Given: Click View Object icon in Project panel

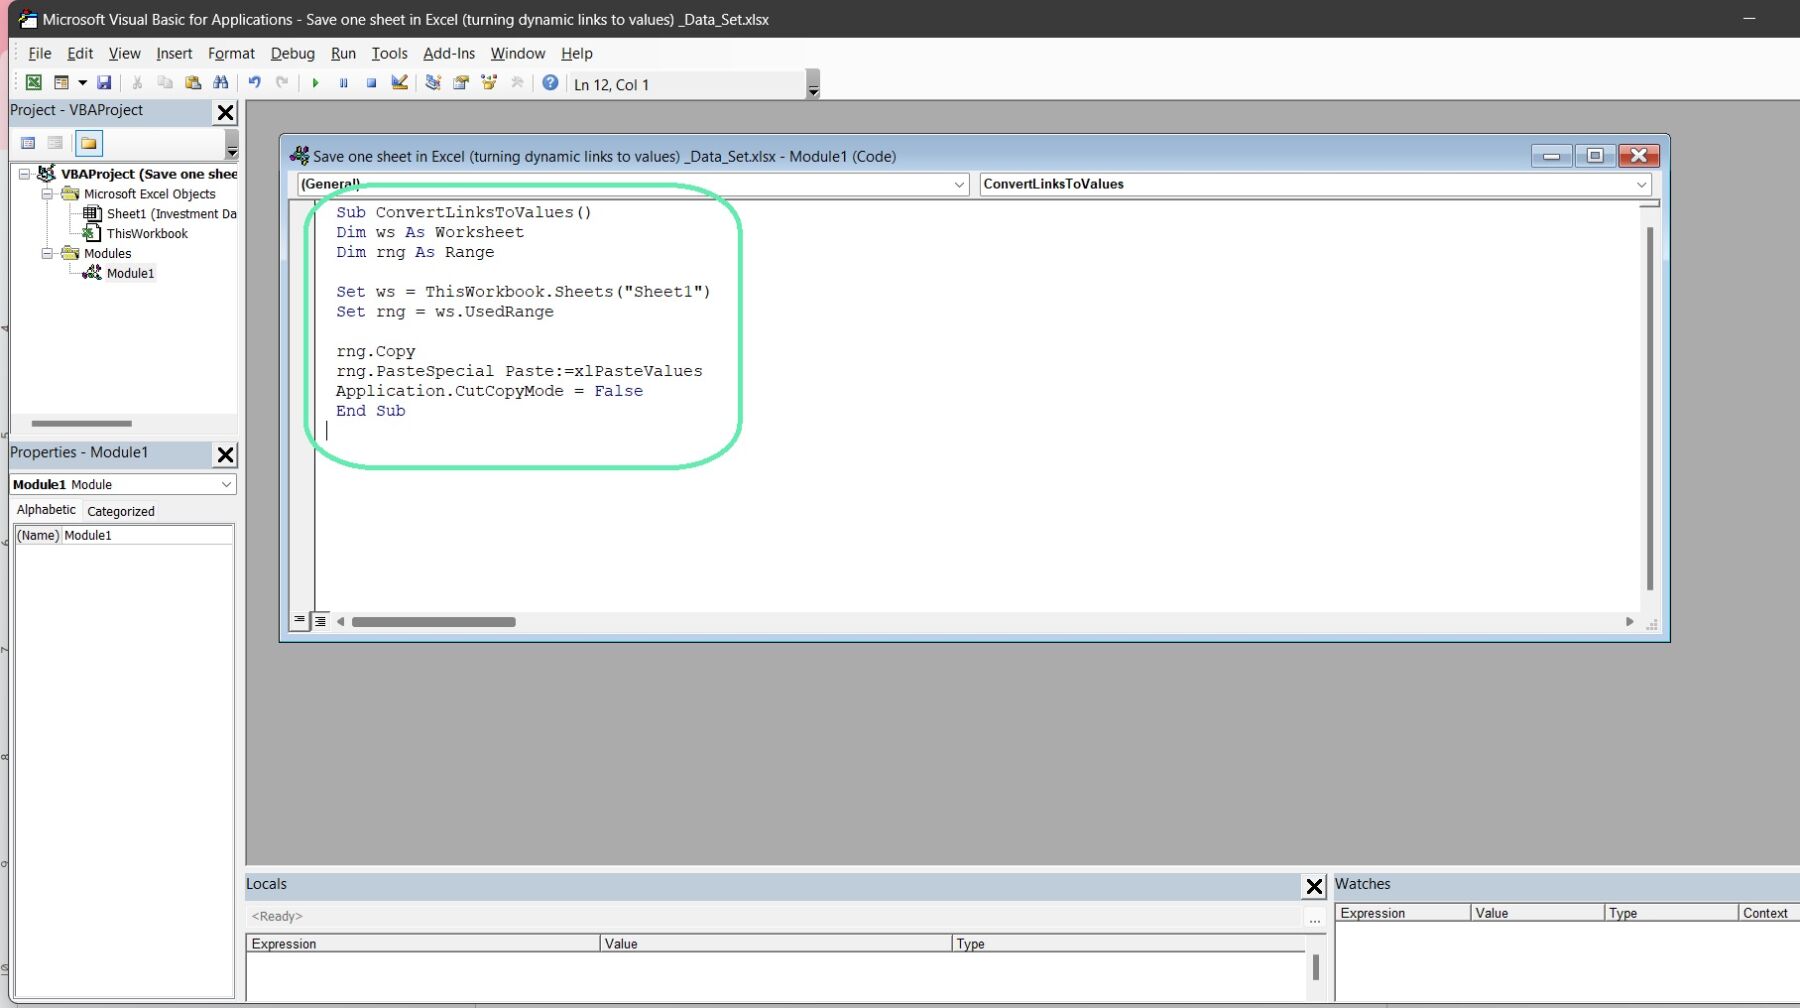Looking at the screenshot, I should click(55, 143).
